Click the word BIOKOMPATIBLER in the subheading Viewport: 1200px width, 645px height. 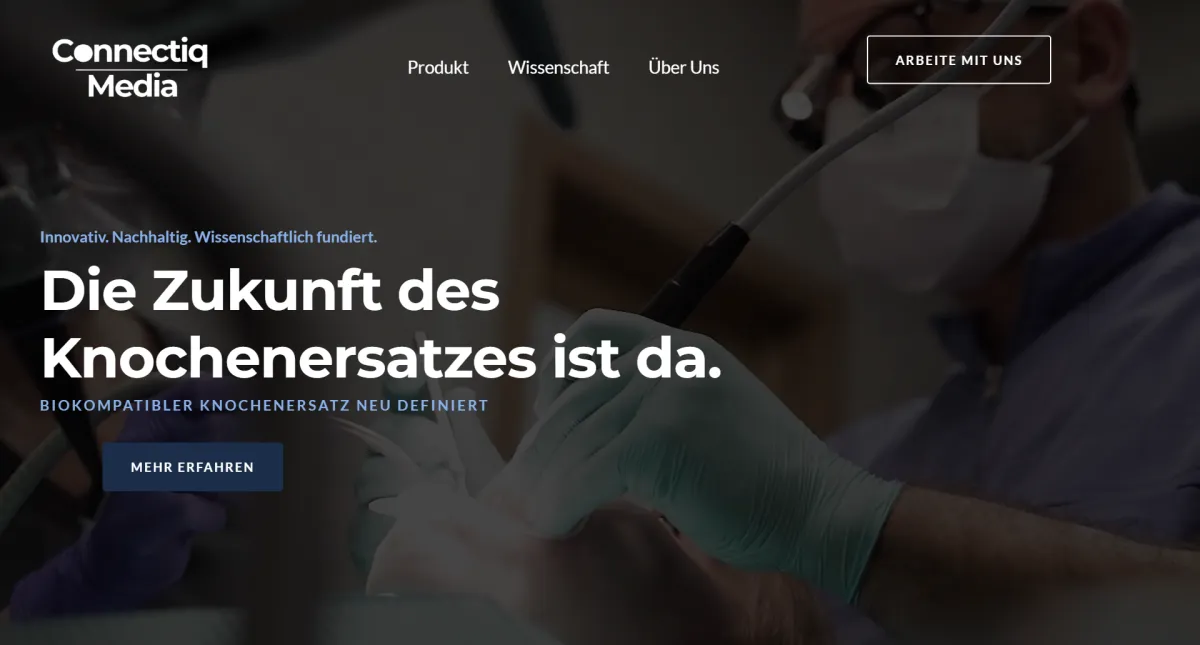click(117, 406)
